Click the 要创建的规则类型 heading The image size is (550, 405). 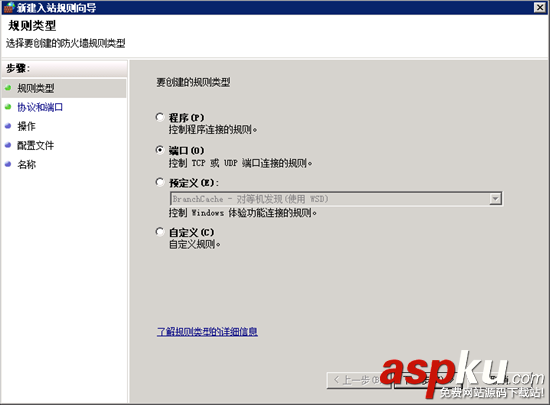[193, 82]
